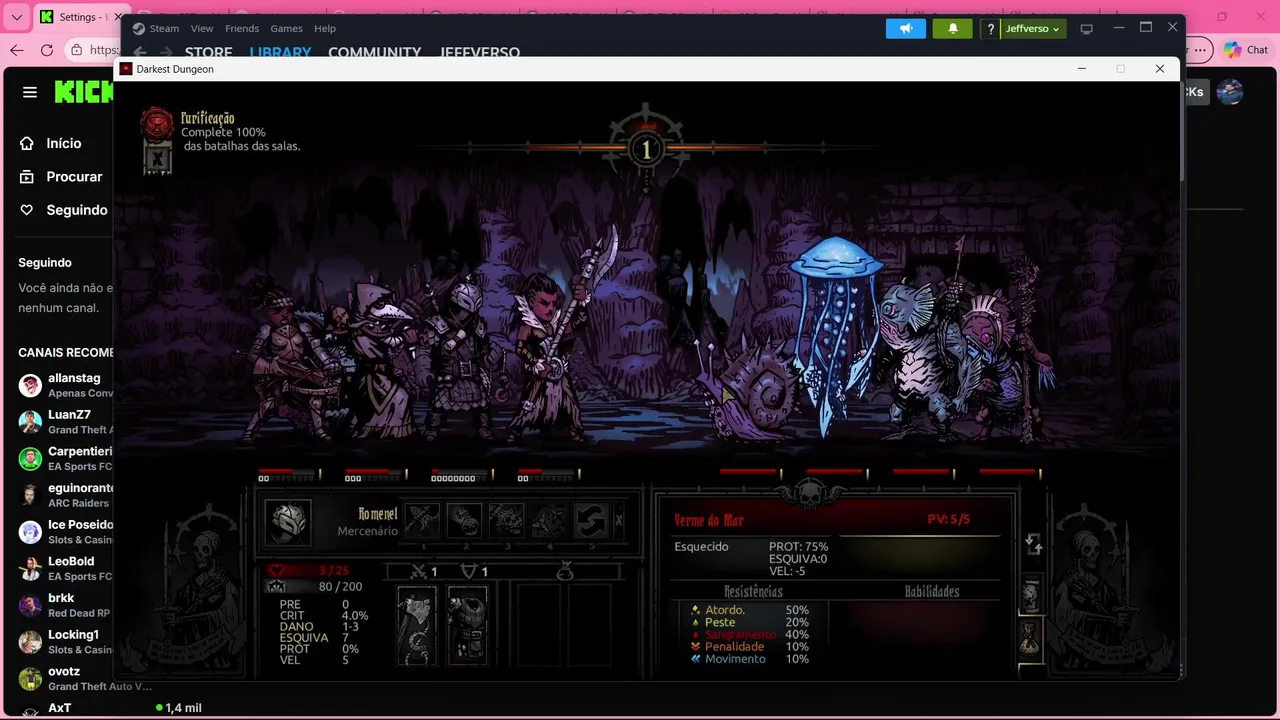Open Seguindo in Kick sidebar

(x=63, y=210)
